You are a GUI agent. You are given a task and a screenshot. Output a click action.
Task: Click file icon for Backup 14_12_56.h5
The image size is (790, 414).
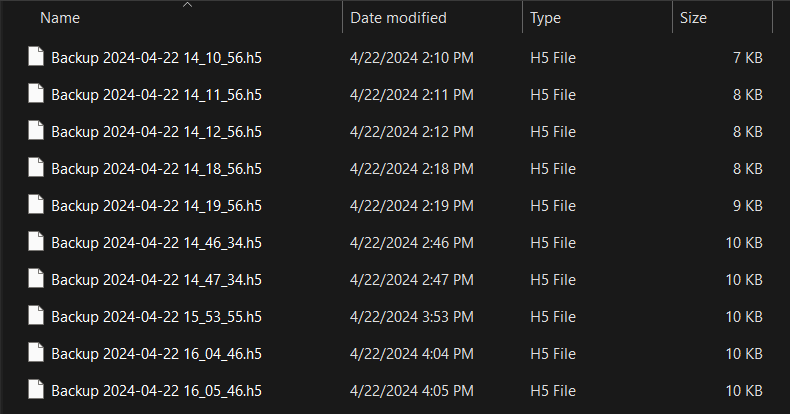[37, 131]
